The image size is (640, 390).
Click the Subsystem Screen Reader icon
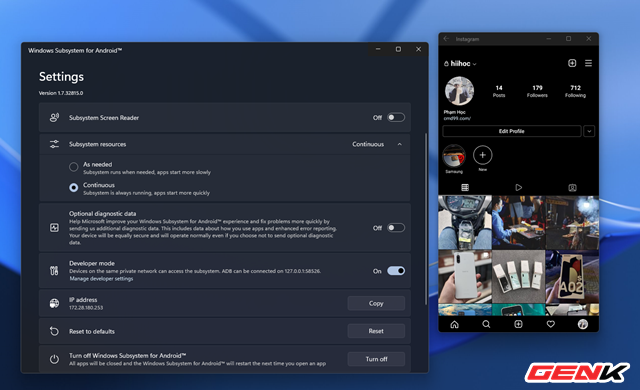coord(54,118)
